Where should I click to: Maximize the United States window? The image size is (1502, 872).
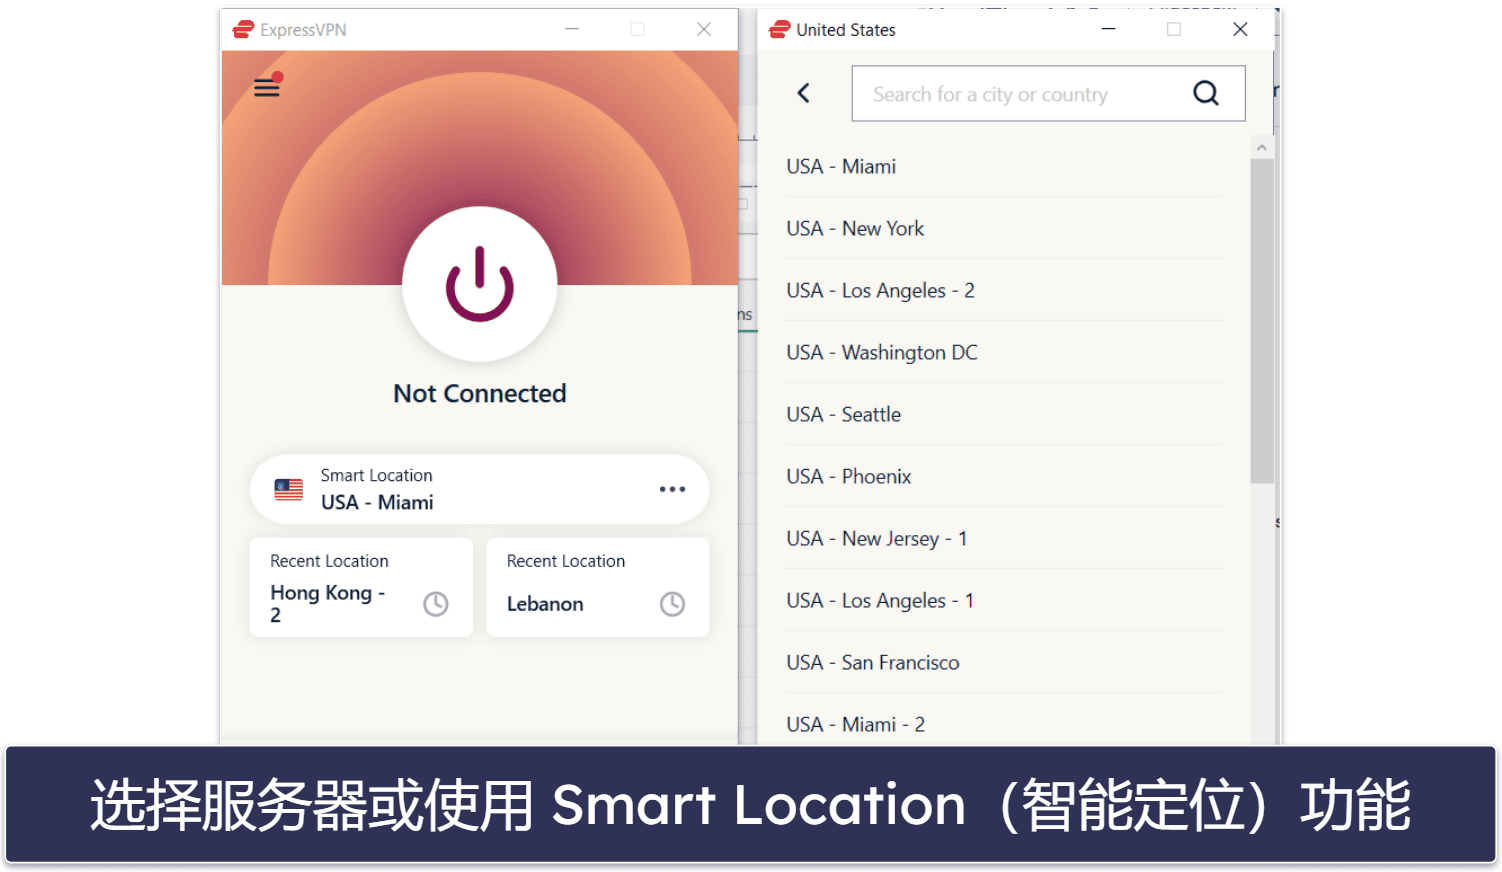tap(1174, 29)
